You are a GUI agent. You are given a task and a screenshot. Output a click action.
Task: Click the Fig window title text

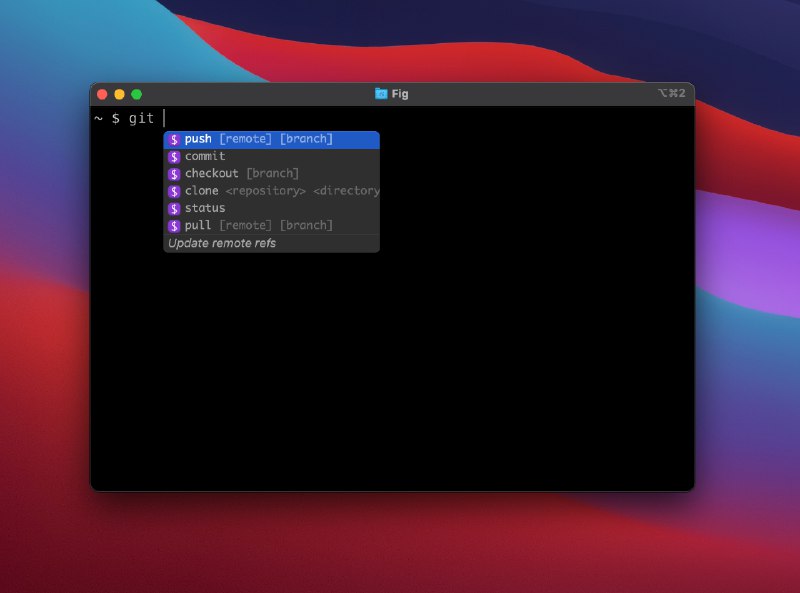pyautogui.click(x=400, y=94)
